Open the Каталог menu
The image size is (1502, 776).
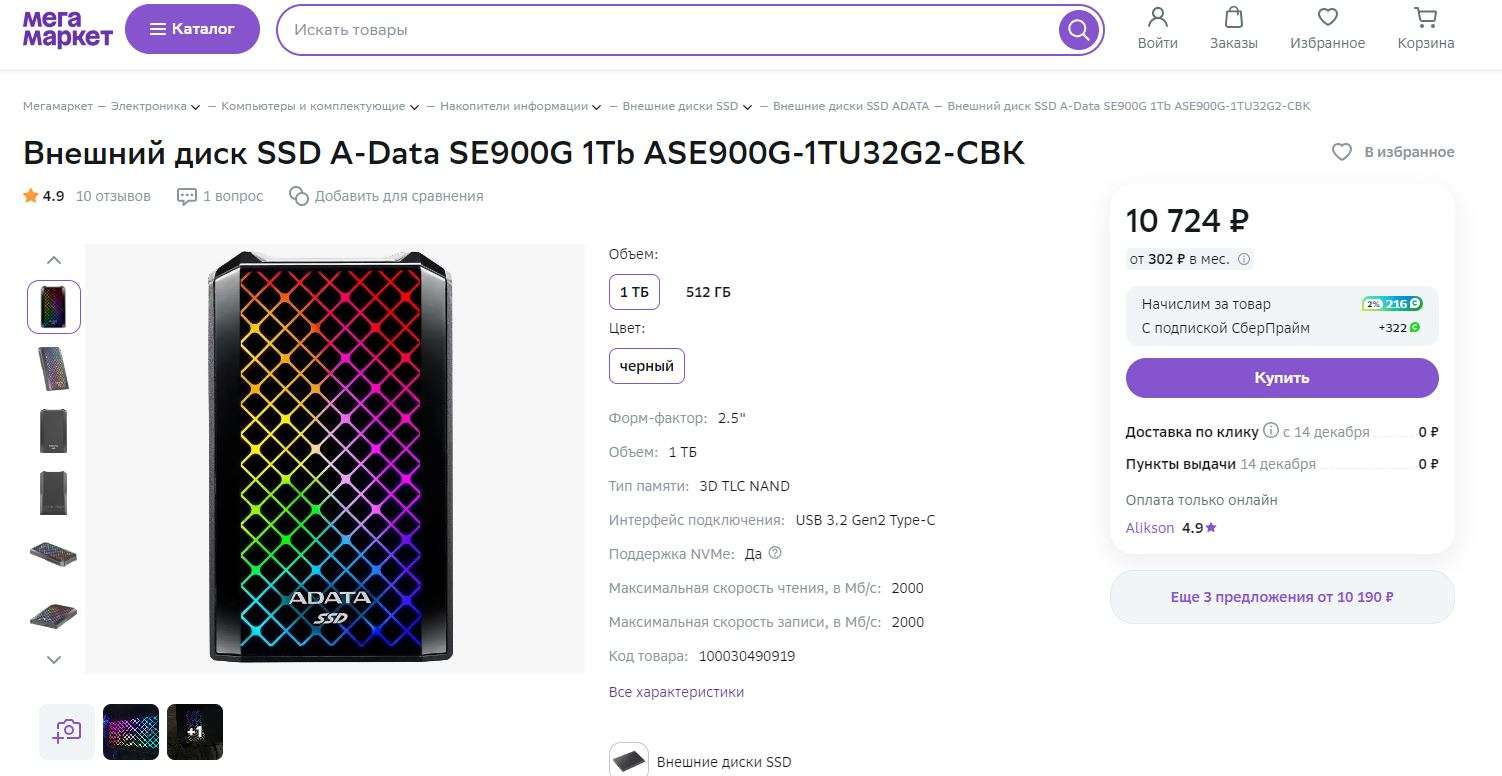coord(192,29)
